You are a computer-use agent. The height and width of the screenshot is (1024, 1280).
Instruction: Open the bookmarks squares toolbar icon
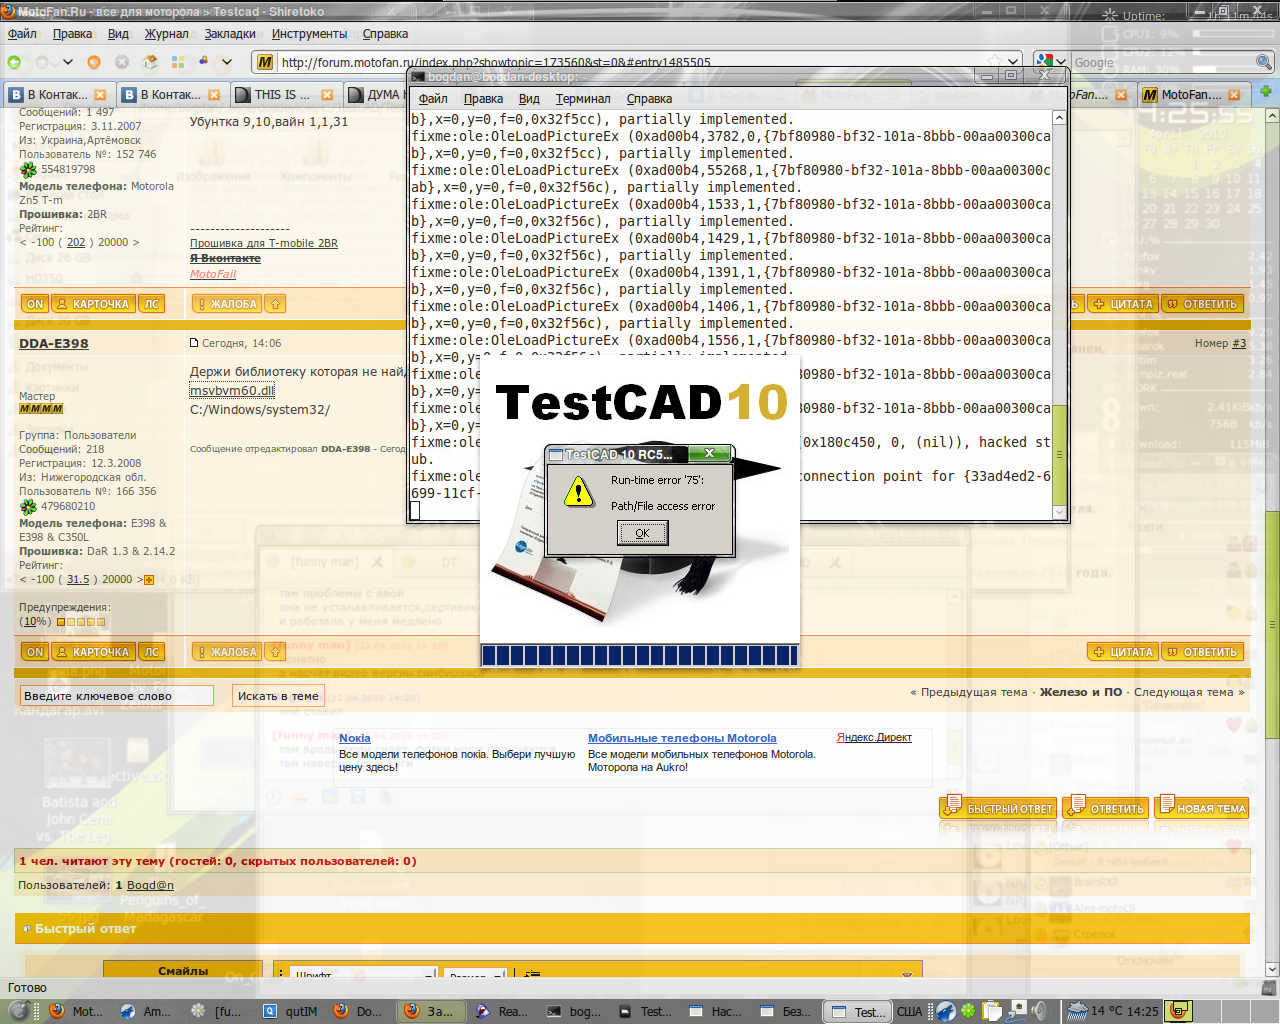pyautogui.click(x=178, y=62)
